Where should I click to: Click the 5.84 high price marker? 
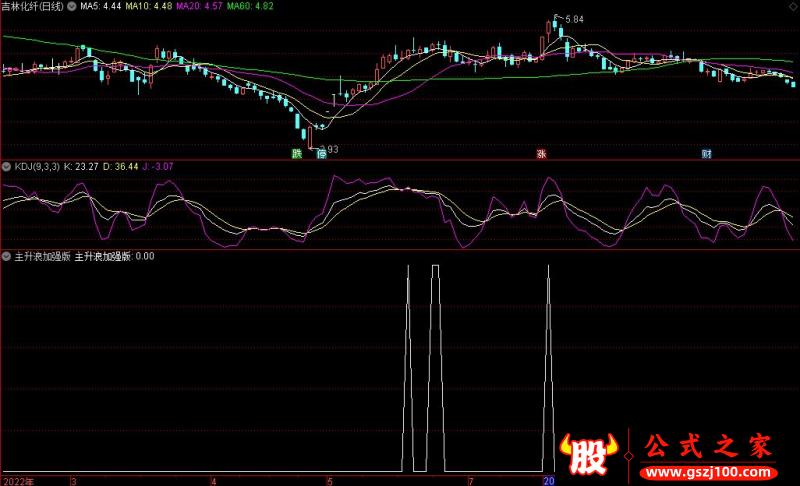[573, 19]
